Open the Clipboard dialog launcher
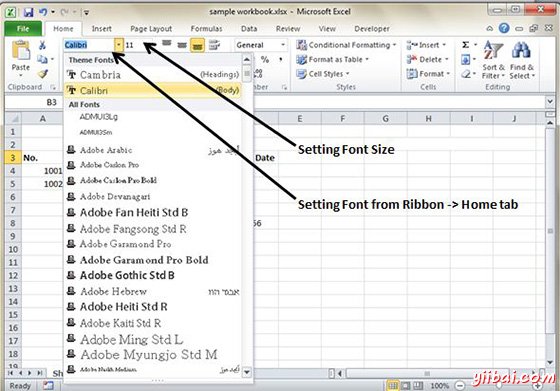The height and width of the screenshot is (391, 560). (x=53, y=87)
